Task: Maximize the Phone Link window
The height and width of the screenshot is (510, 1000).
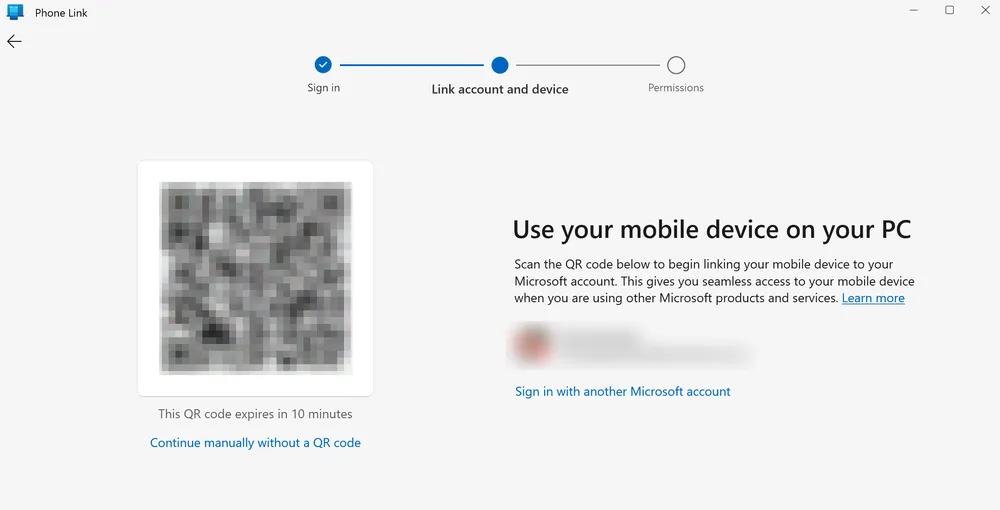Action: tap(949, 10)
